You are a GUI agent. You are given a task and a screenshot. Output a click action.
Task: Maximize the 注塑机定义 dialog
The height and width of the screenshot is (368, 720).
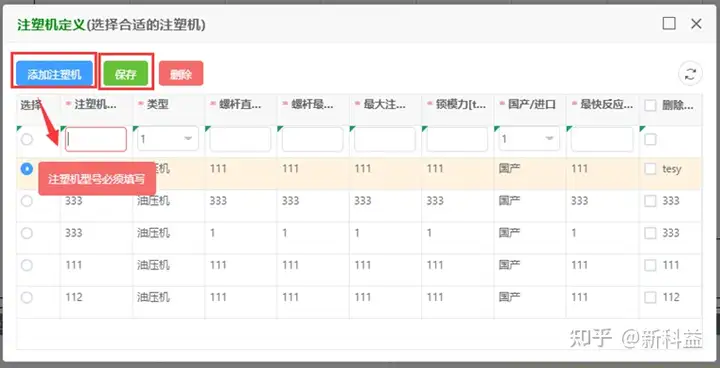click(x=669, y=23)
